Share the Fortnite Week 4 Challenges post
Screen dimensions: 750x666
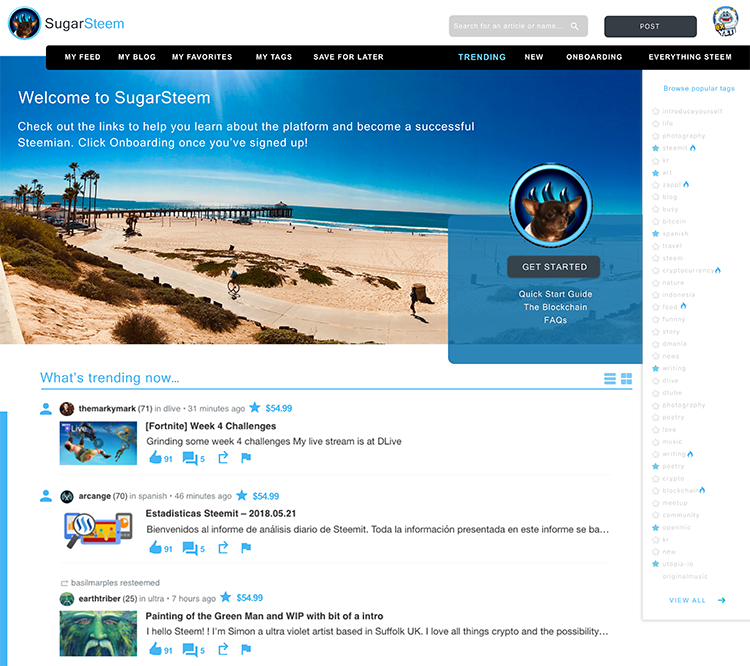click(223, 458)
